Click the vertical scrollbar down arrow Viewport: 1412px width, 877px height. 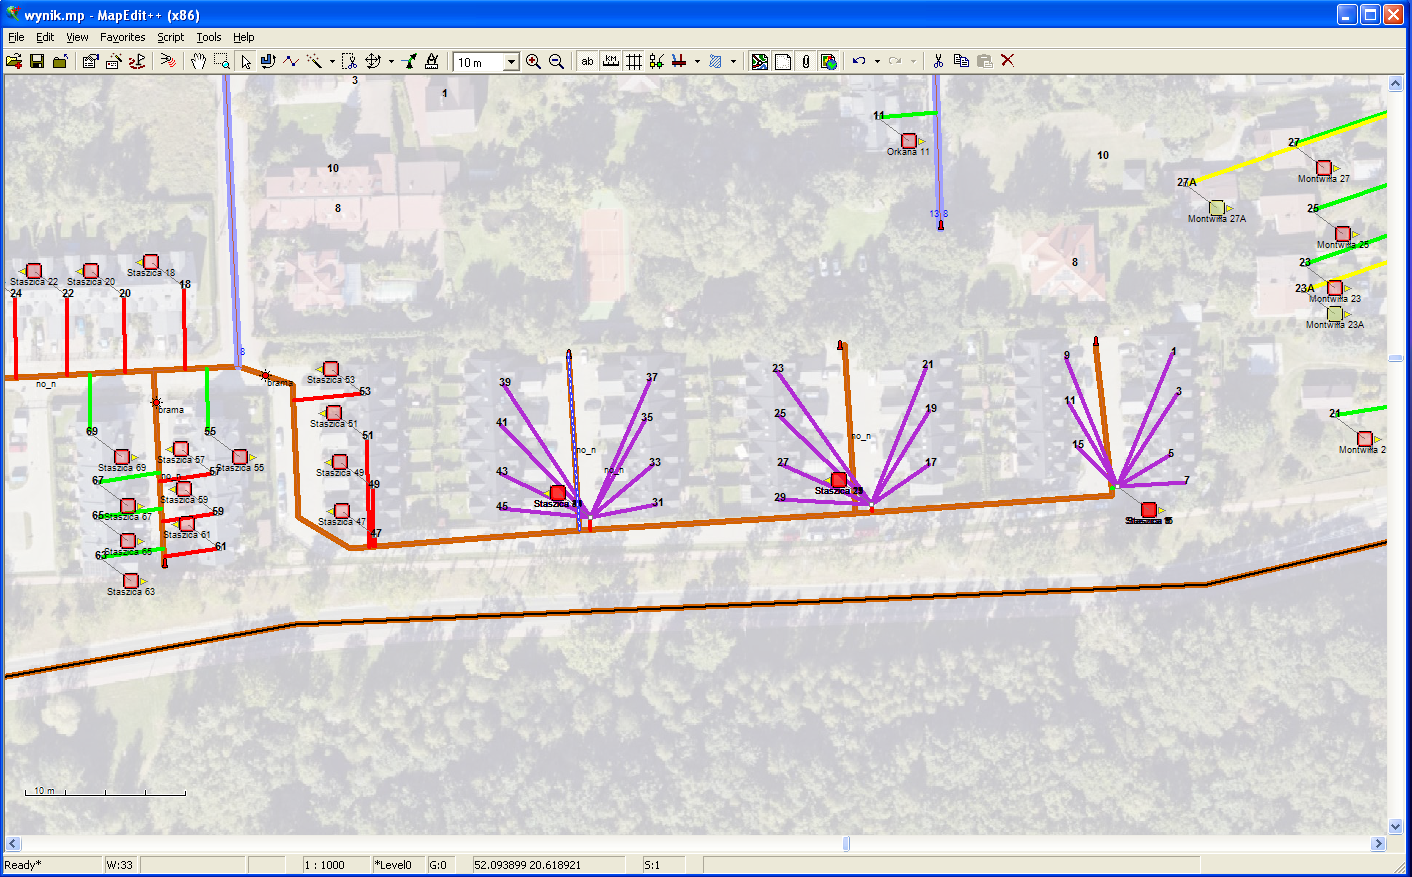(1396, 827)
